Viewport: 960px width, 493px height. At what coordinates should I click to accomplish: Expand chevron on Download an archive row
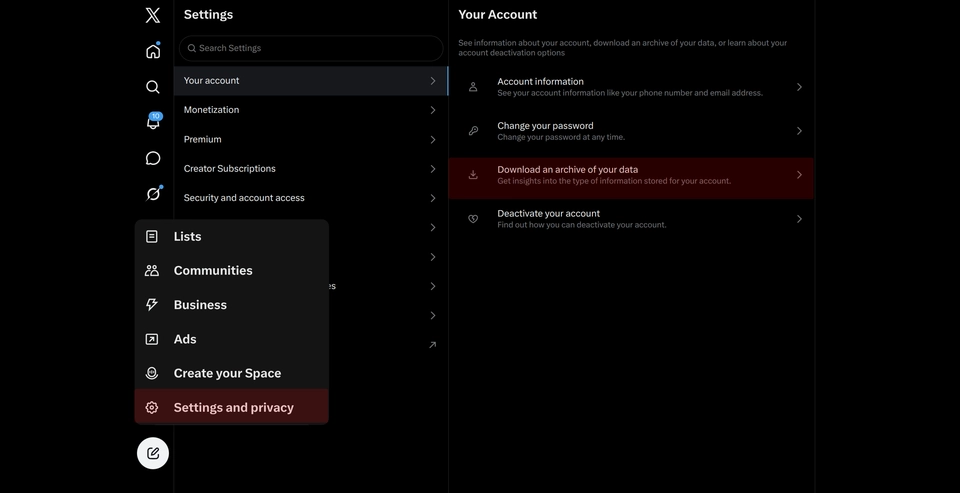tap(799, 175)
